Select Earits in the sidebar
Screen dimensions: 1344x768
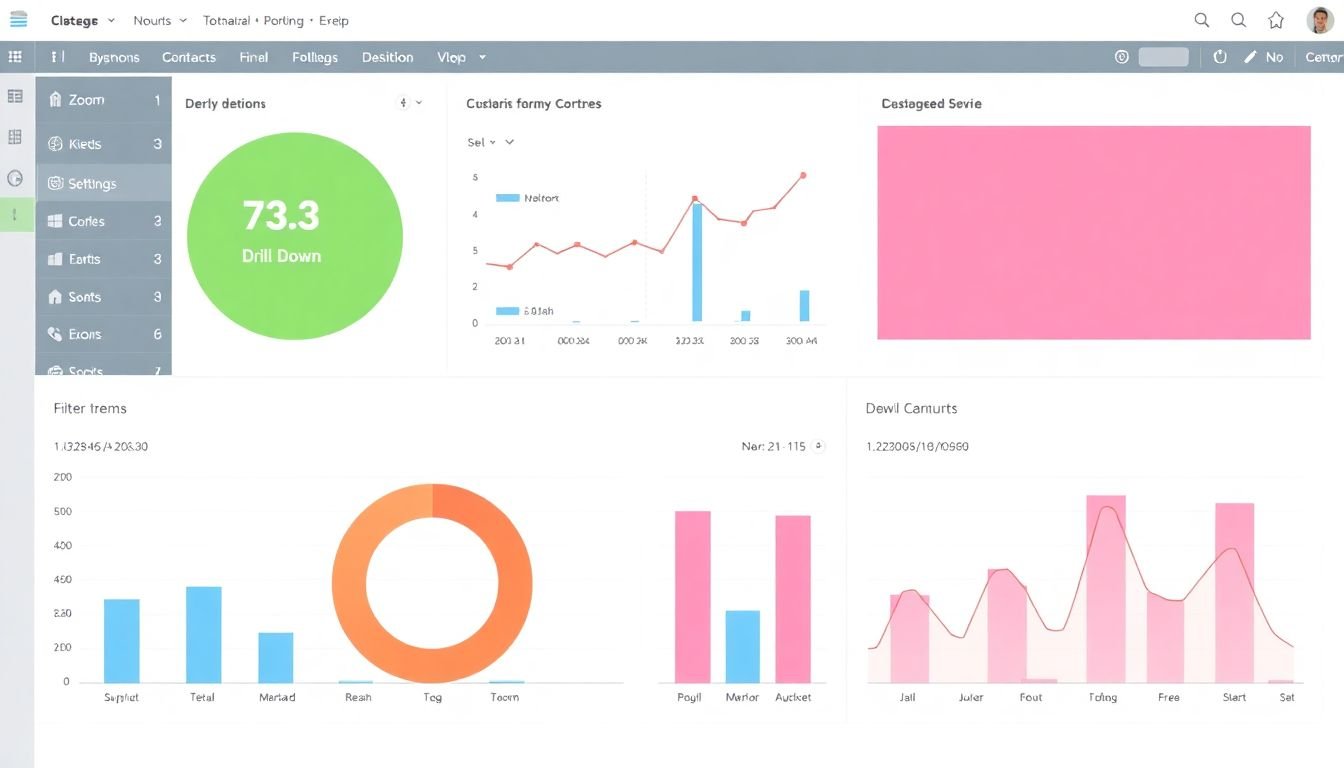pyautogui.click(x=103, y=259)
